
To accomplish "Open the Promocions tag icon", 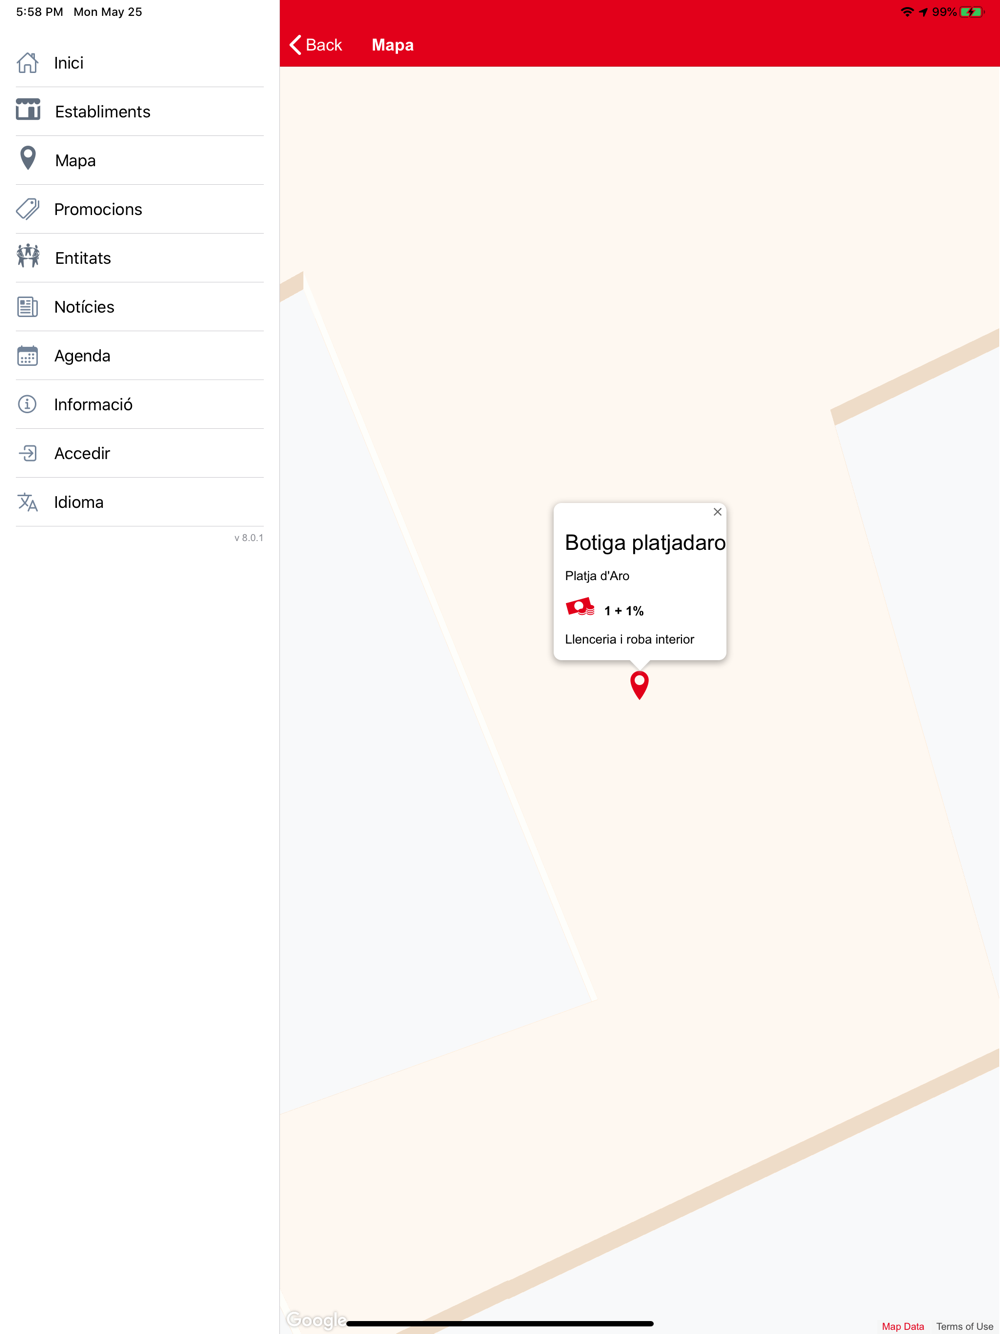I will pyautogui.click(x=28, y=208).
